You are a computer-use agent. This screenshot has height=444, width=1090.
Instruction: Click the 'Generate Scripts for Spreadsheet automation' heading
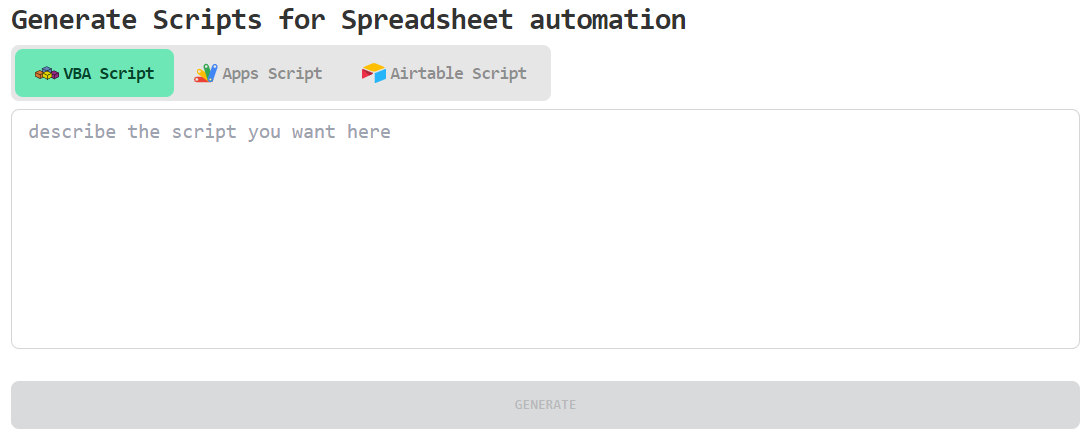tap(348, 19)
